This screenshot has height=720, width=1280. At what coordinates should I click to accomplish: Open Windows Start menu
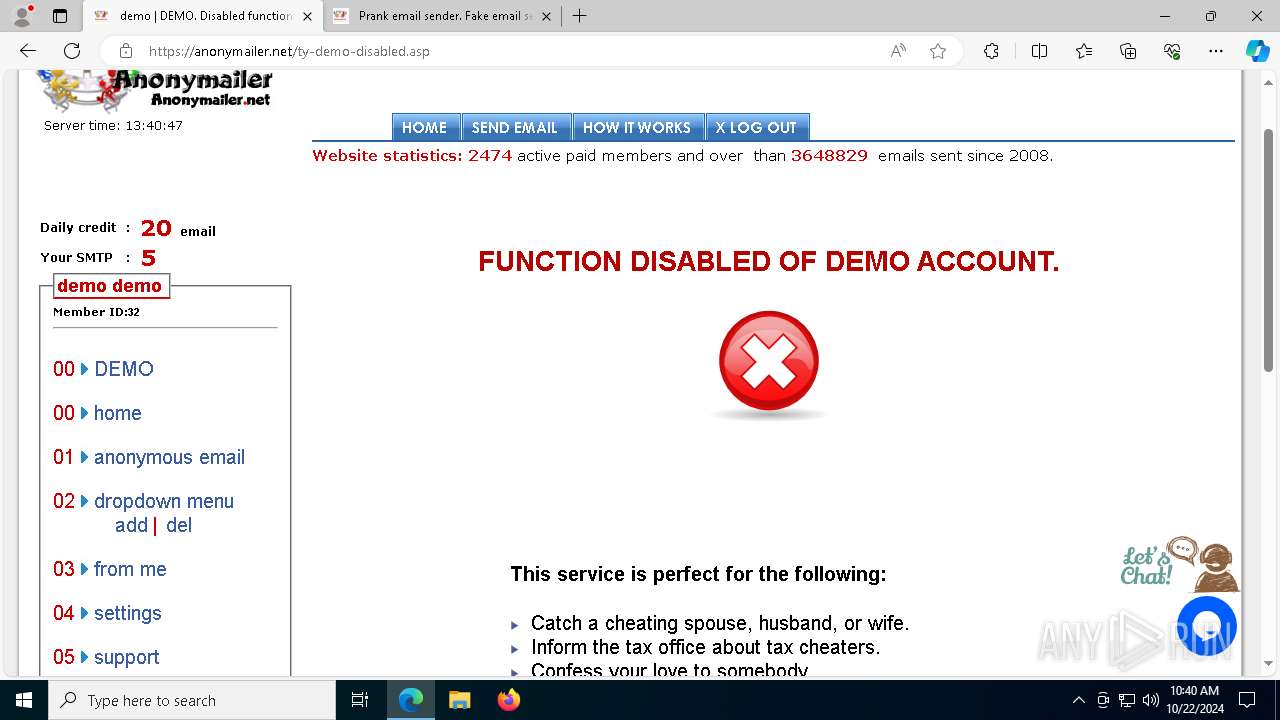pos(24,700)
